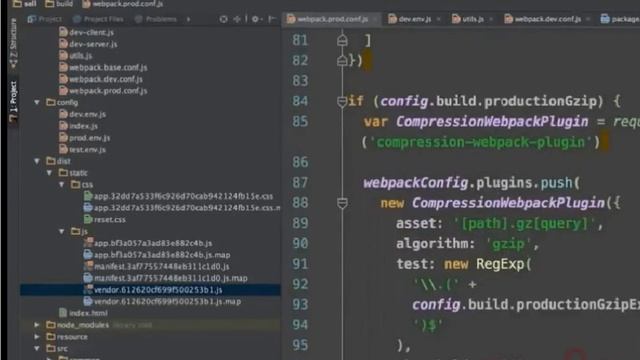Collapse the if block at line 84
The image size is (640, 360).
[x=342, y=101]
